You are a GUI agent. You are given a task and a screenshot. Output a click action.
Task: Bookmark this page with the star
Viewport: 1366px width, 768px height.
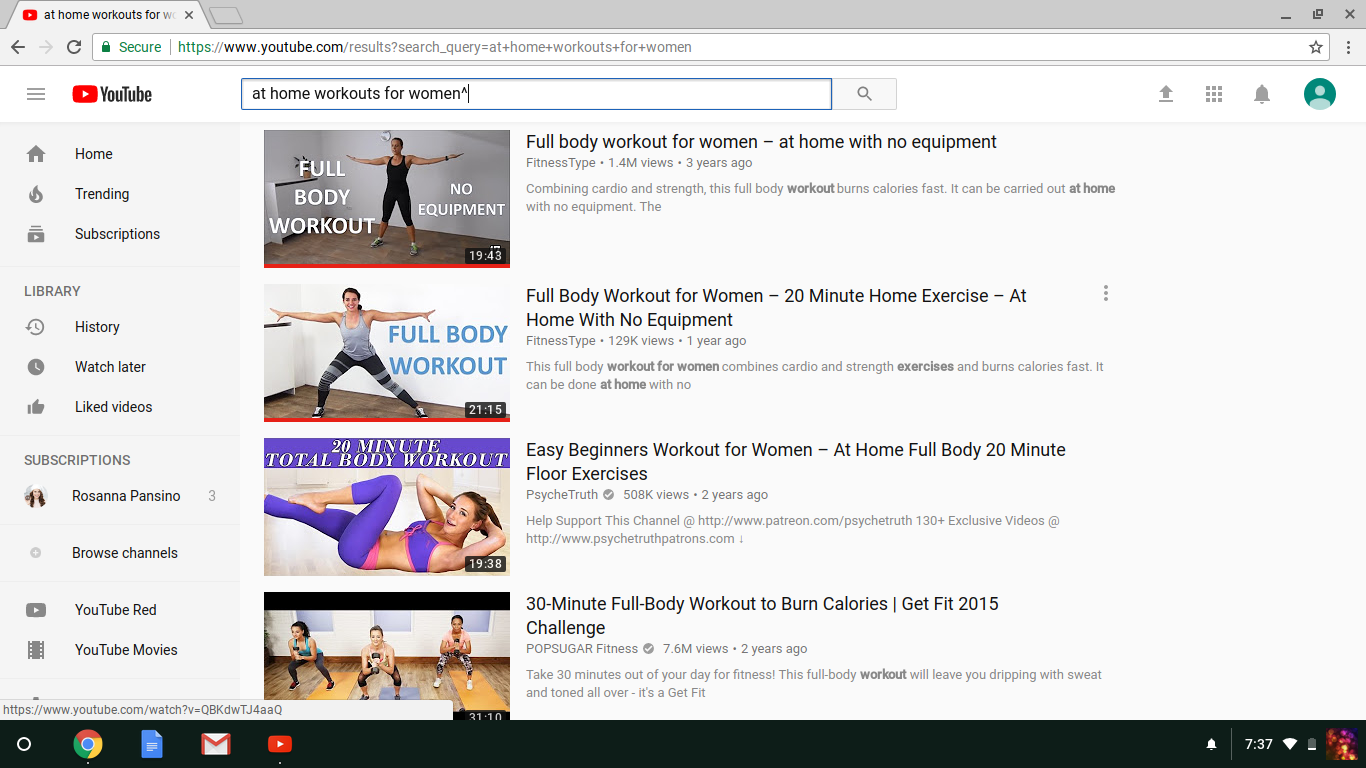1316,47
